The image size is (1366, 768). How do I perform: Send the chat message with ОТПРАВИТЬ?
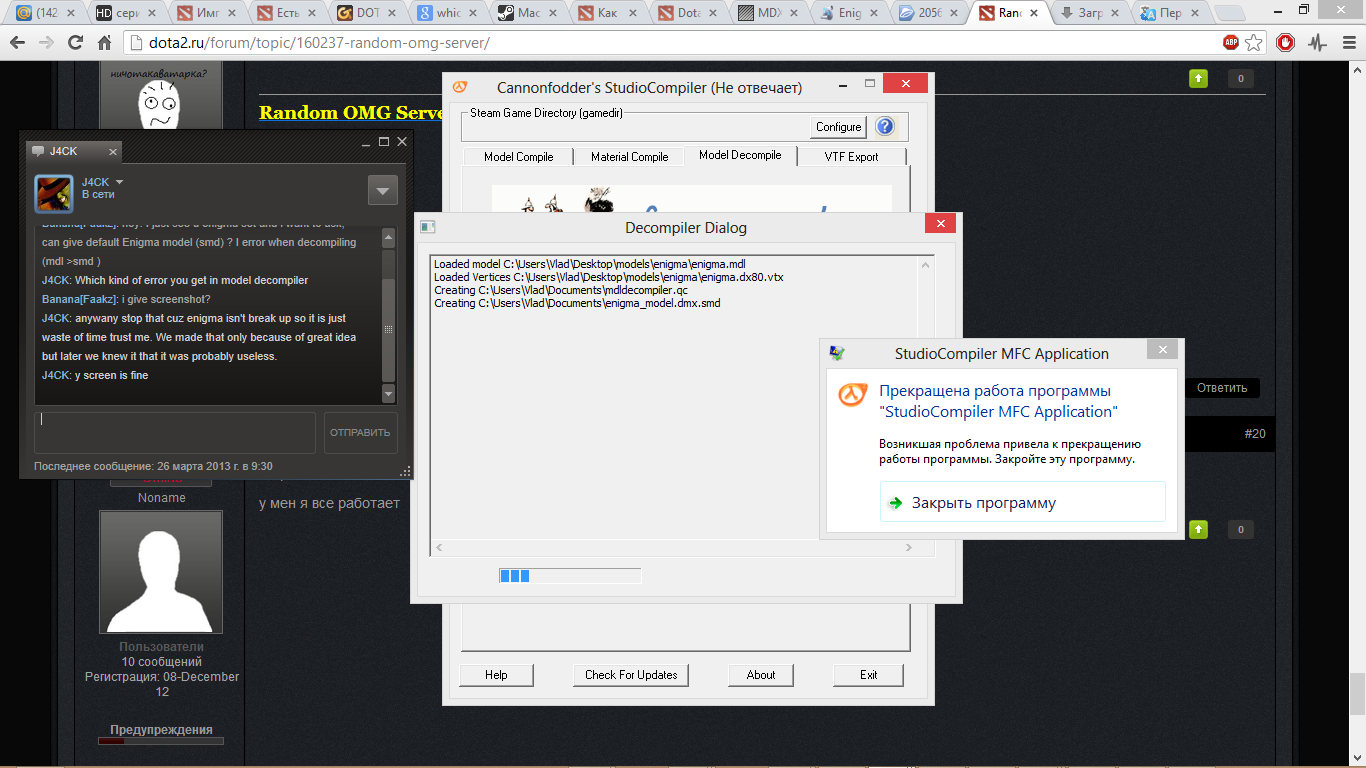(x=360, y=433)
